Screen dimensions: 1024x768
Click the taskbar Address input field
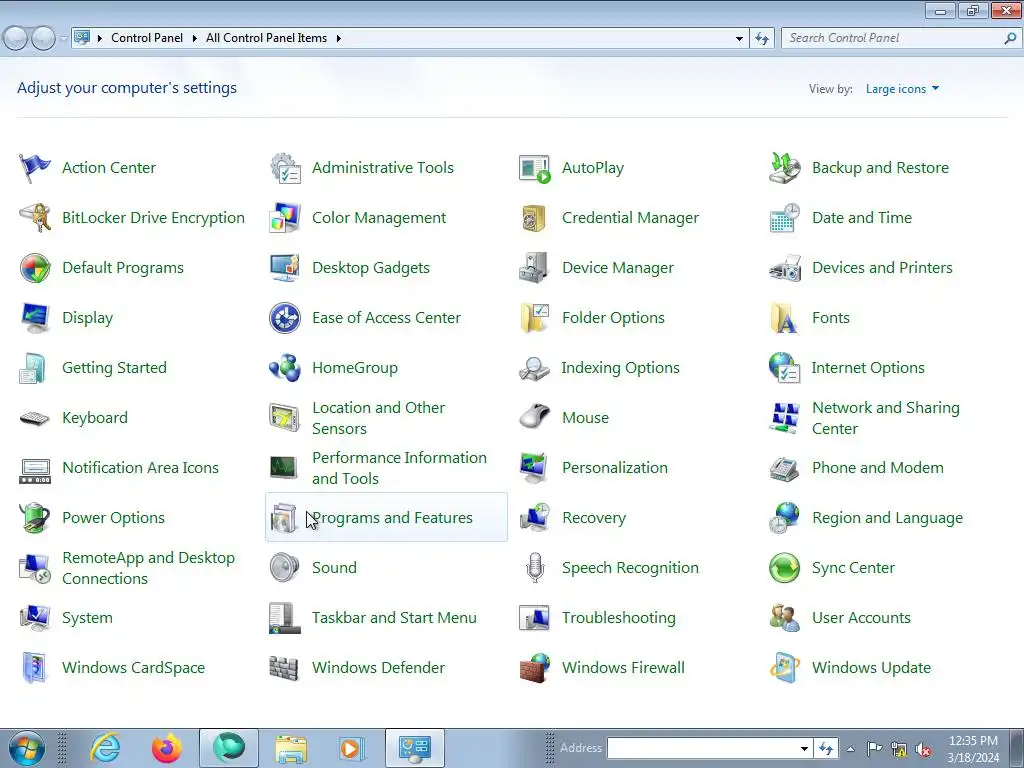click(703, 748)
